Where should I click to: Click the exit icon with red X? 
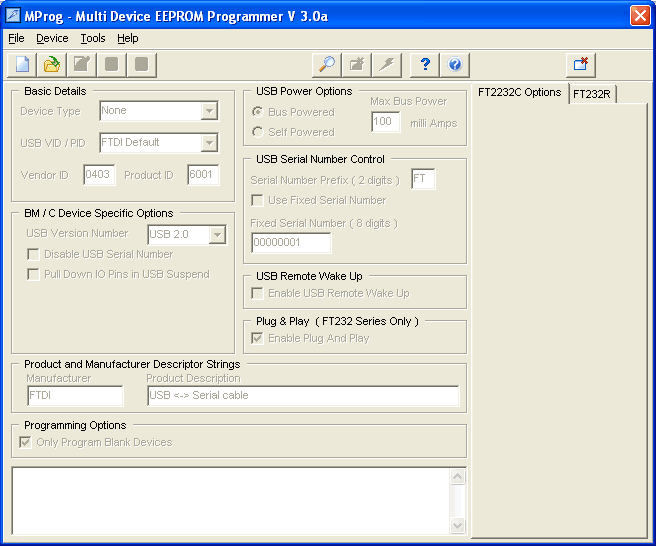(x=581, y=65)
